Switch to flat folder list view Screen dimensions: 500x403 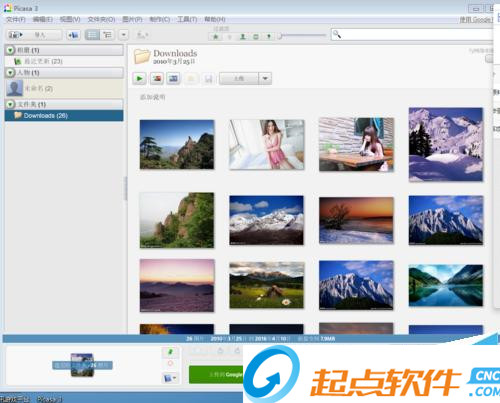click(92, 35)
